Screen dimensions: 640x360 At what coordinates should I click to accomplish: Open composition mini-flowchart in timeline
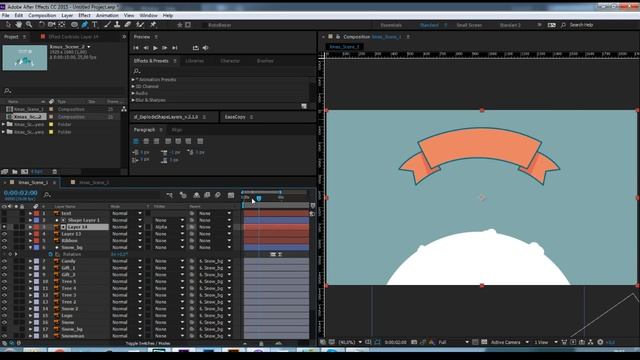pos(170,195)
